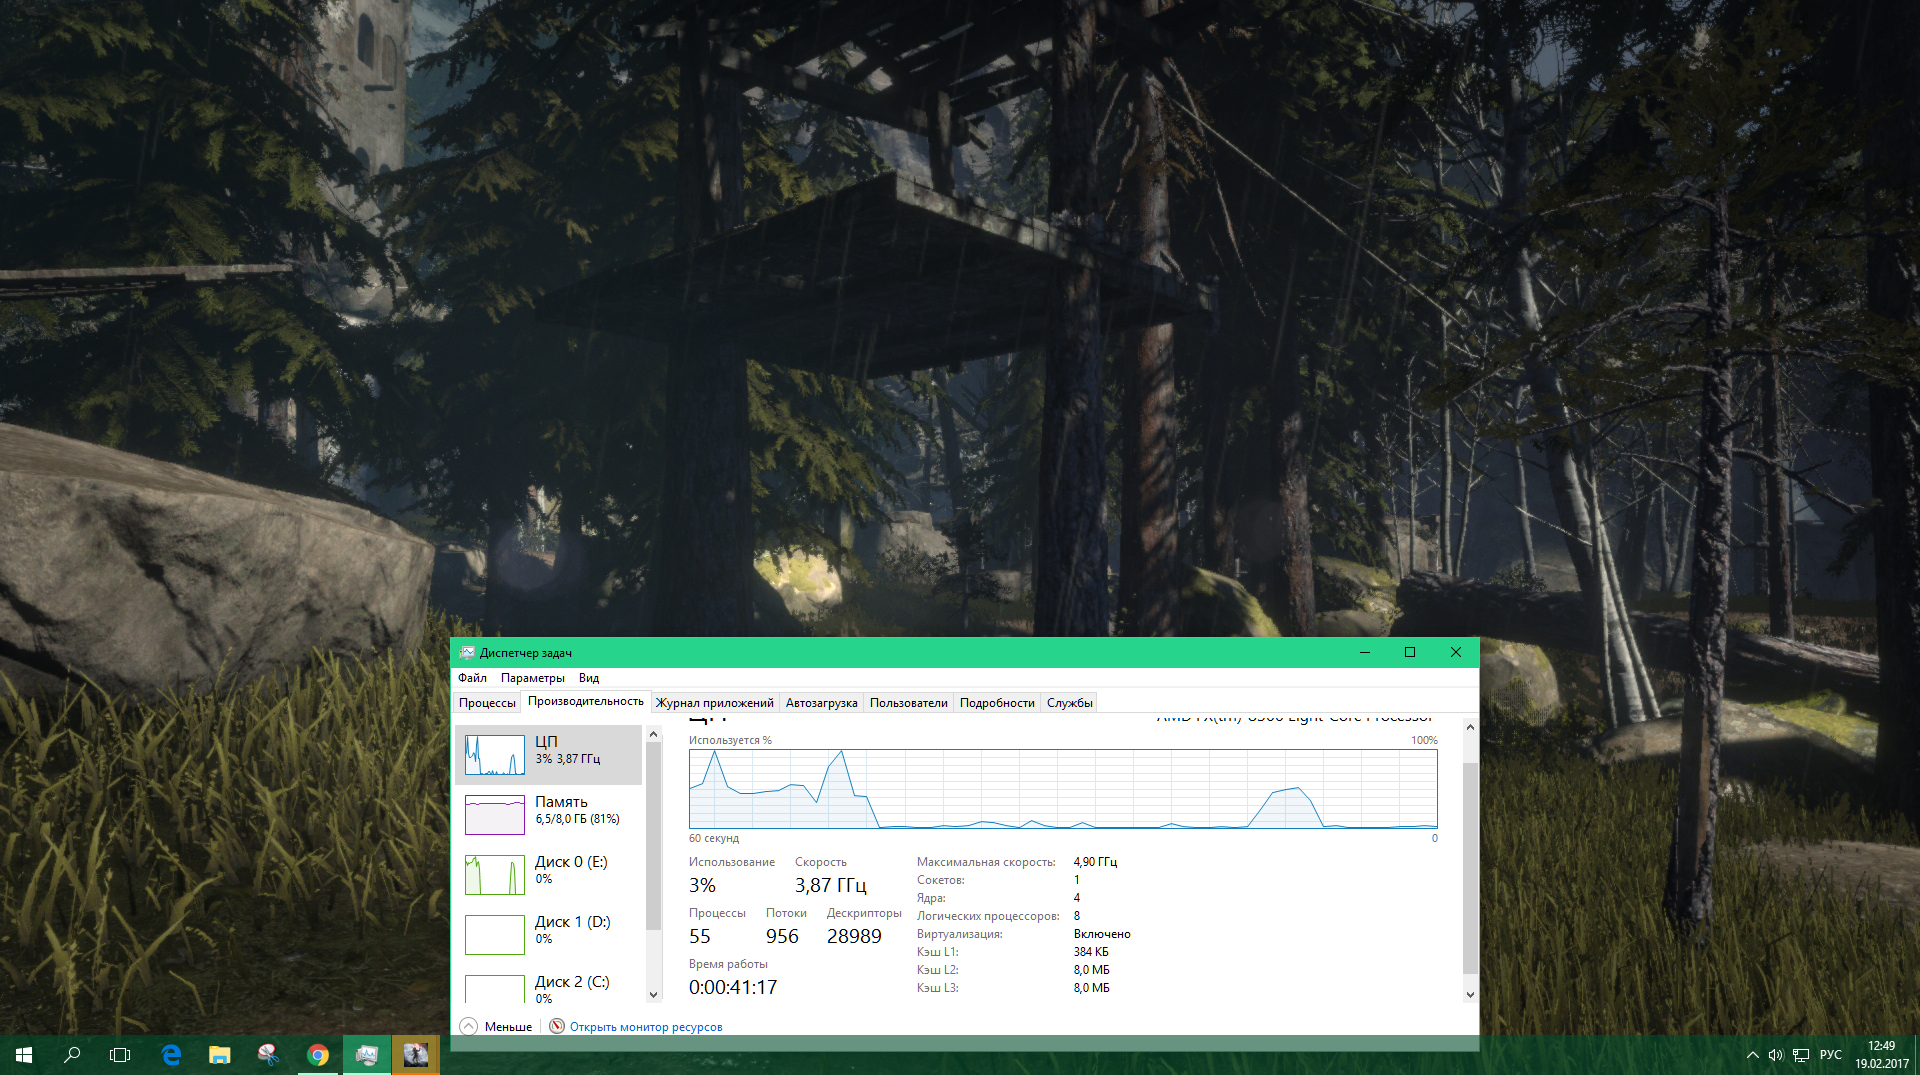Close the Диспетчер задач window
The height and width of the screenshot is (1075, 1920).
tap(1456, 653)
